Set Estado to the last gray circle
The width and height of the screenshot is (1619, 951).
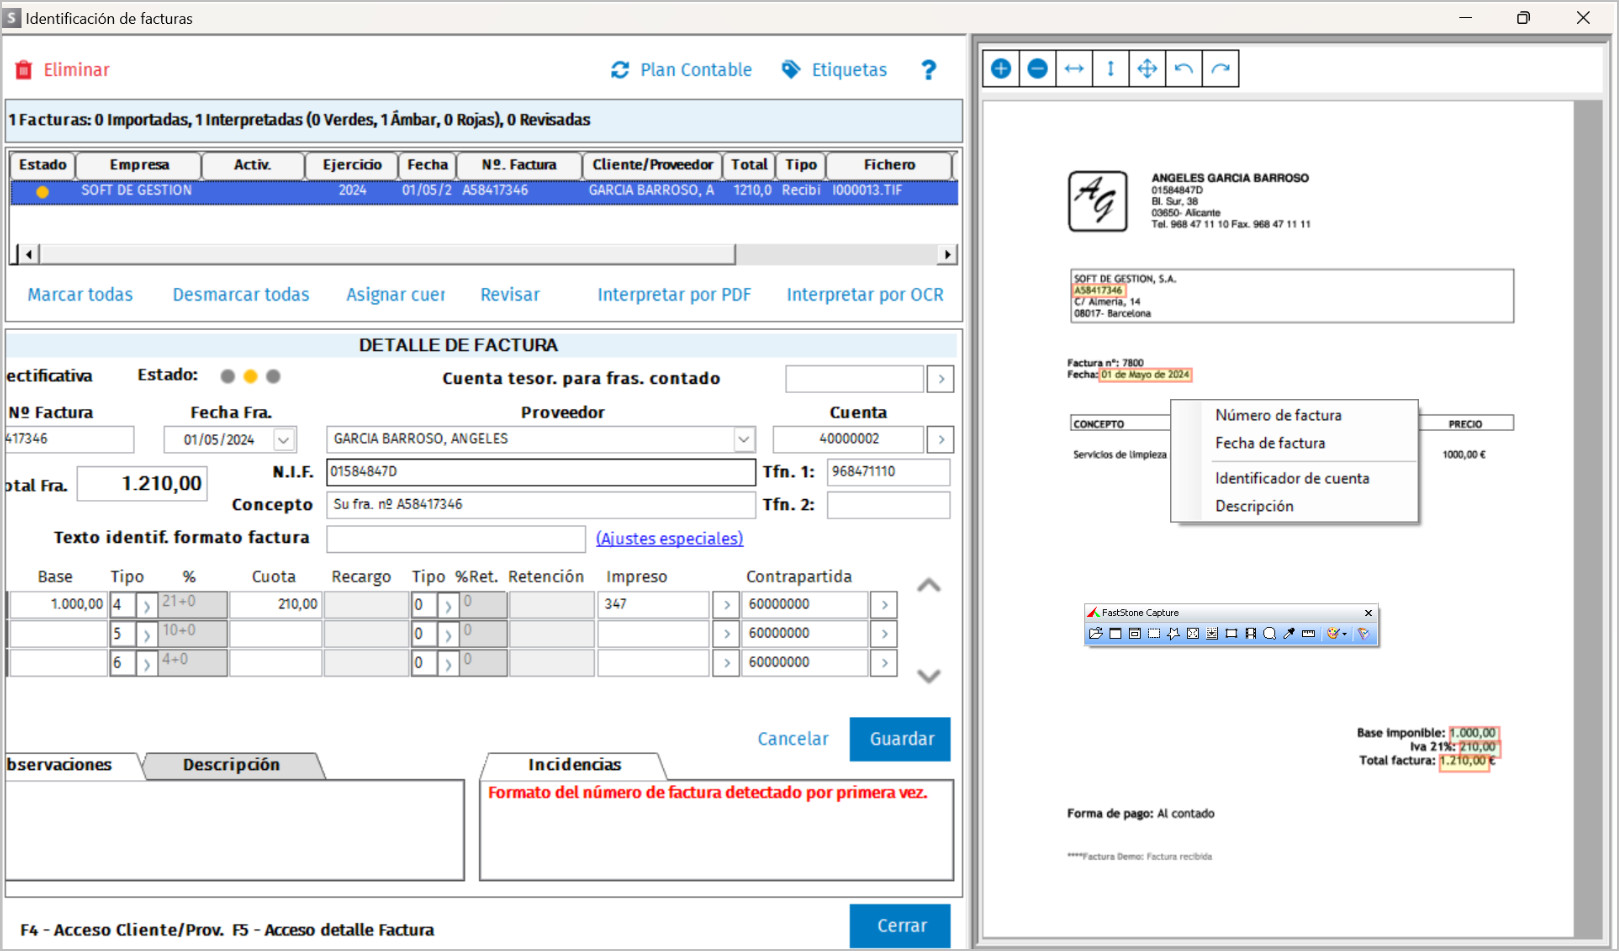click(274, 376)
